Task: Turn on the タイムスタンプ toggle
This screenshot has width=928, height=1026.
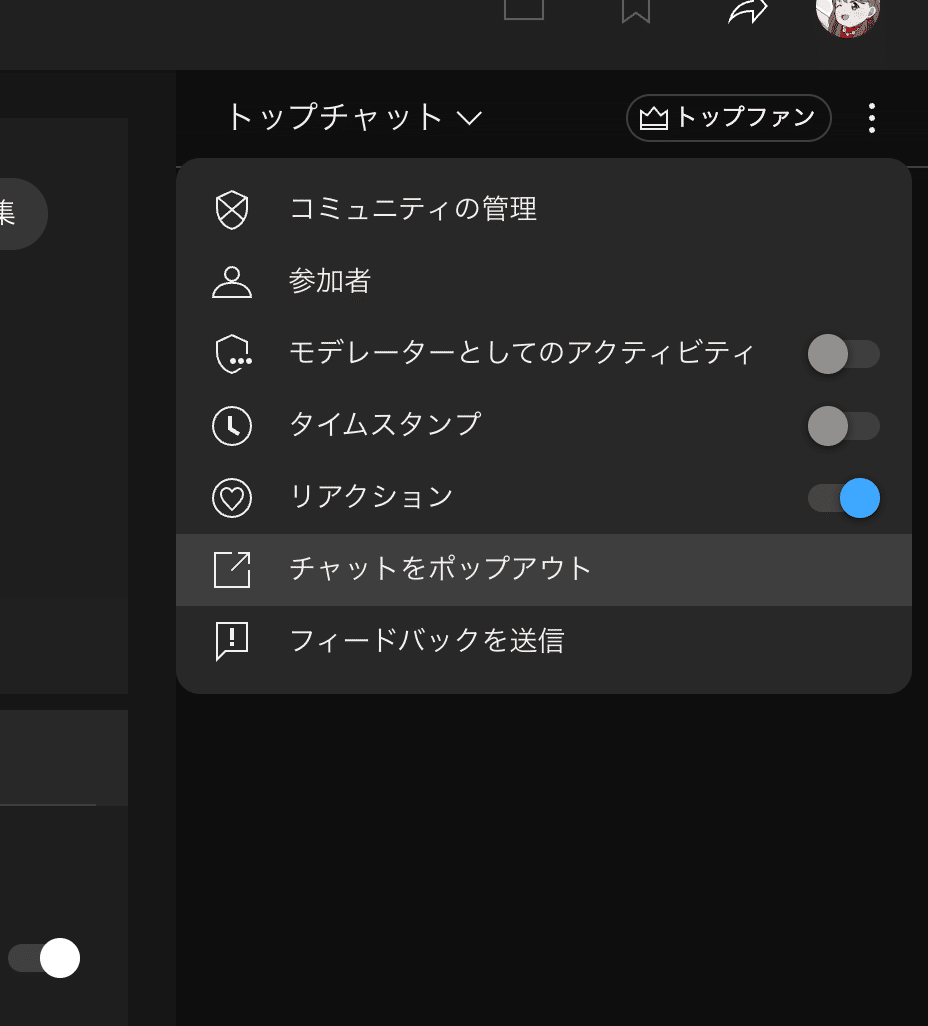Action: (x=844, y=426)
